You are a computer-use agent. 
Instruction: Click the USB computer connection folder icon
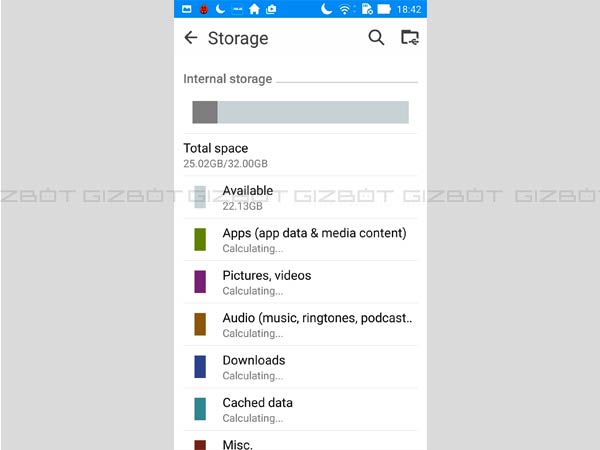409,38
